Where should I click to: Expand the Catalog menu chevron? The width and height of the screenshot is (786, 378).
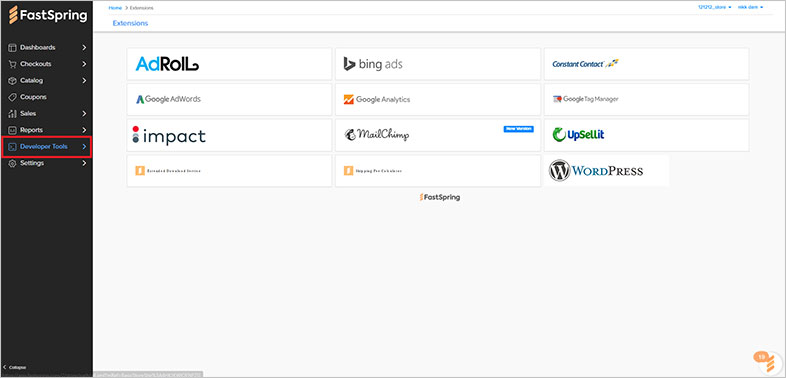pos(84,81)
